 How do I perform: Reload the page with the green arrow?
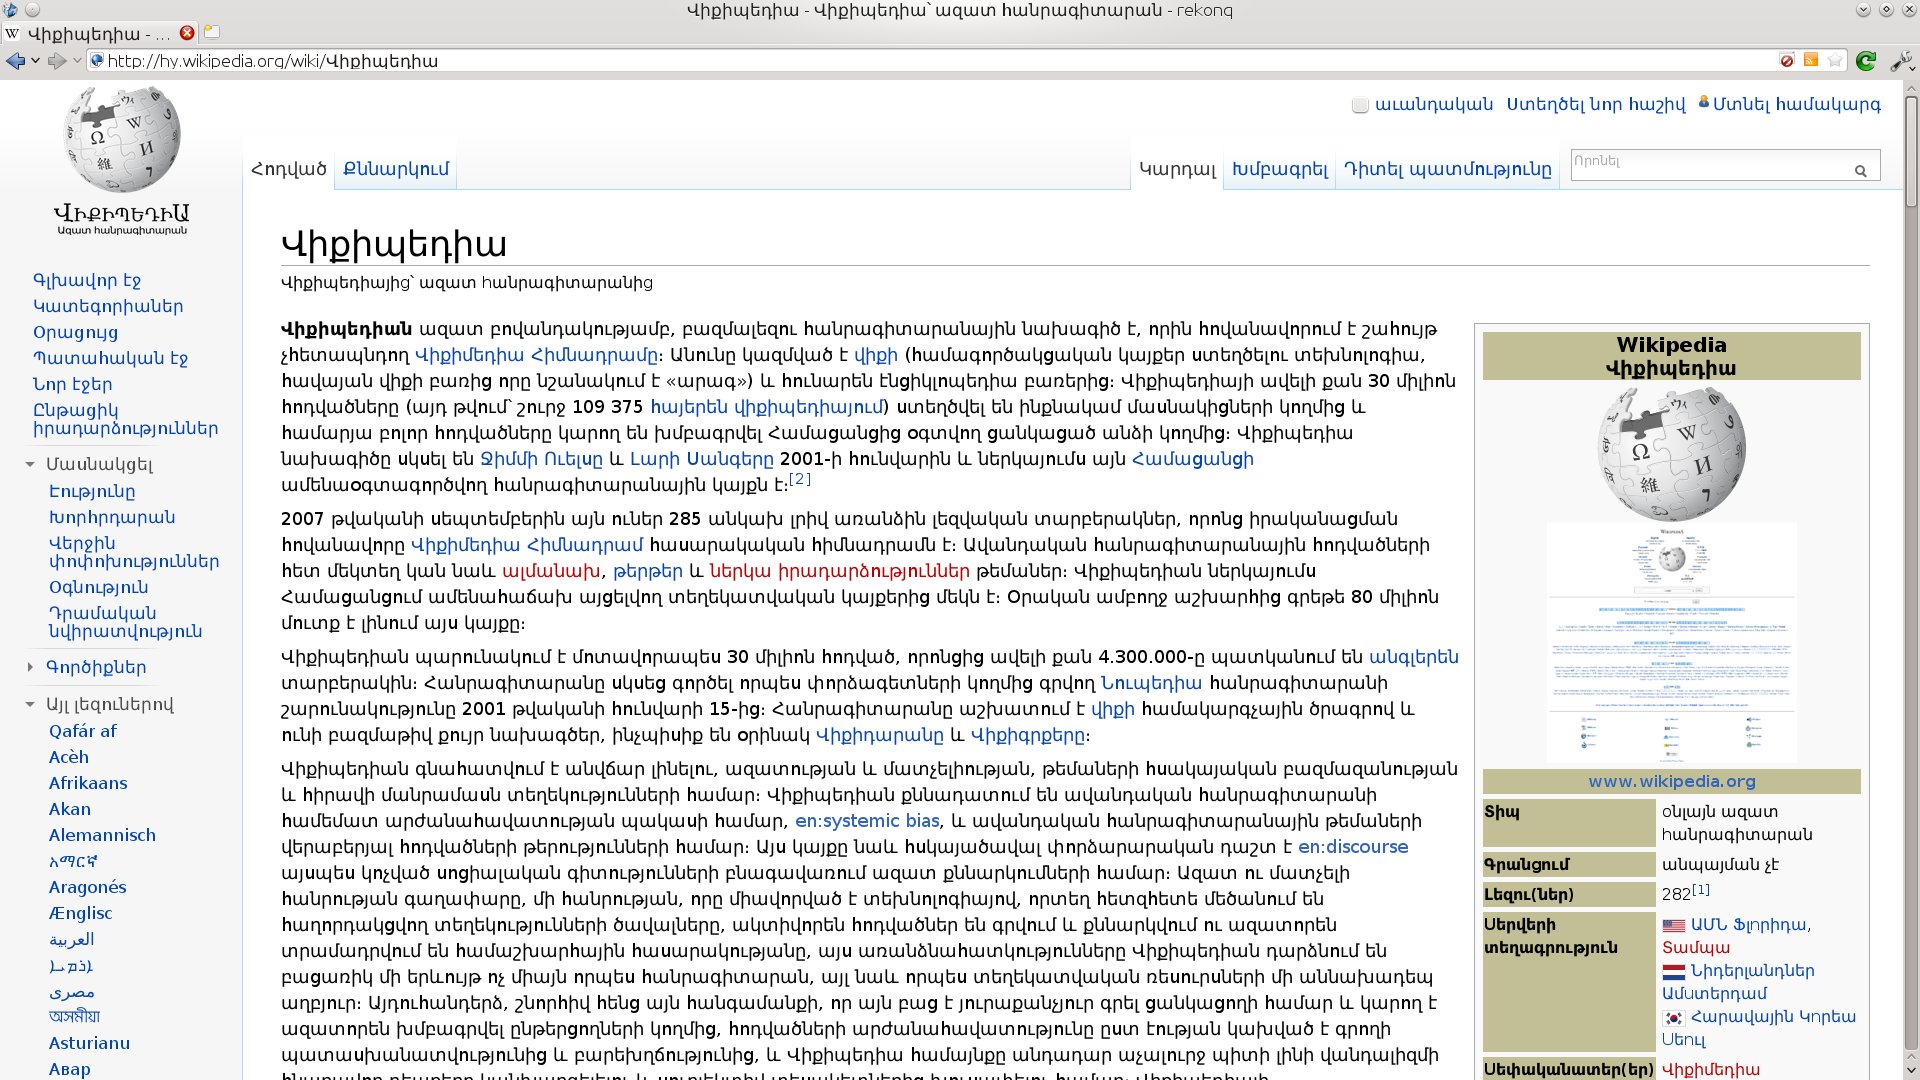1866,61
